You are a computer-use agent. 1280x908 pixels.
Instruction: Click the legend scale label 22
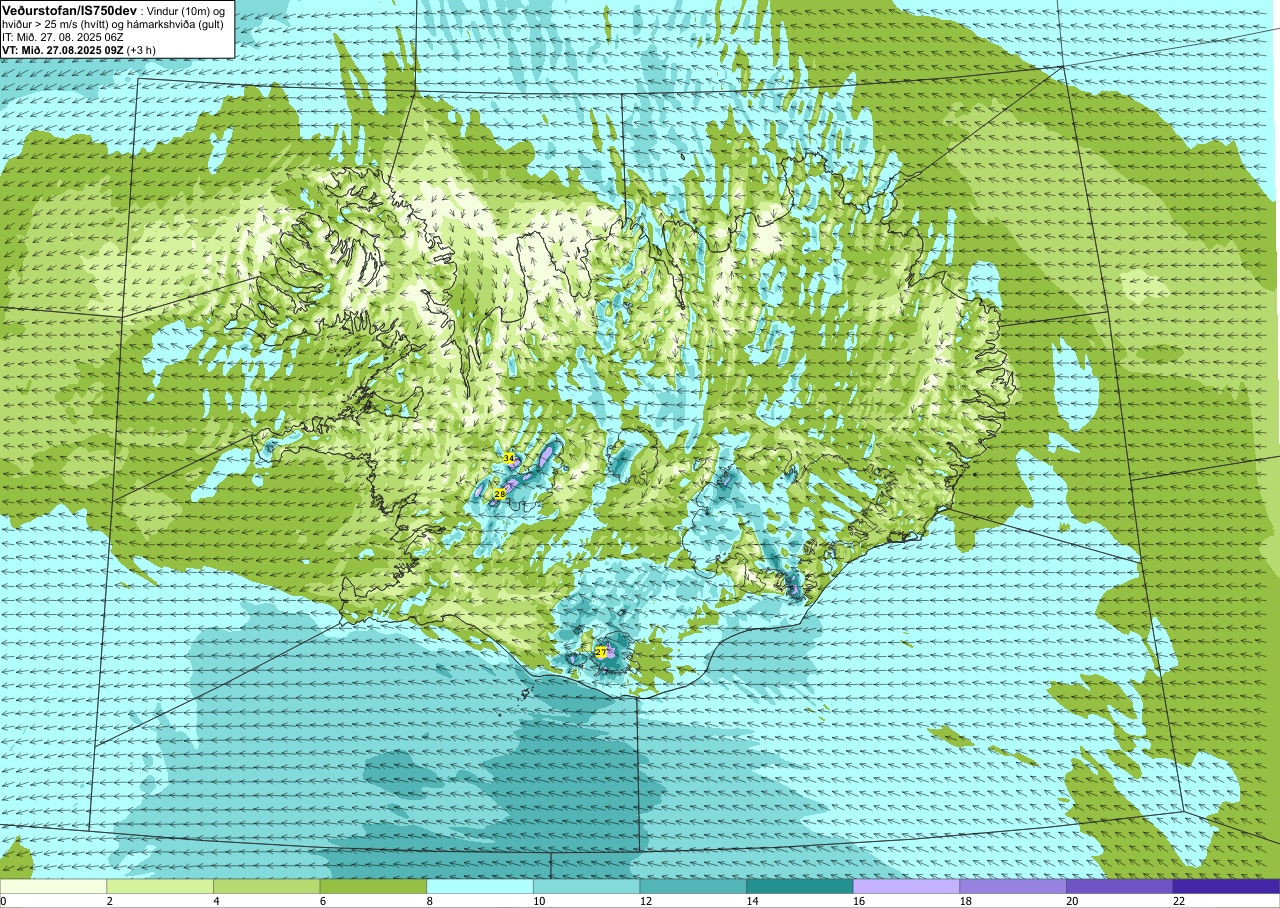[x=1178, y=901]
